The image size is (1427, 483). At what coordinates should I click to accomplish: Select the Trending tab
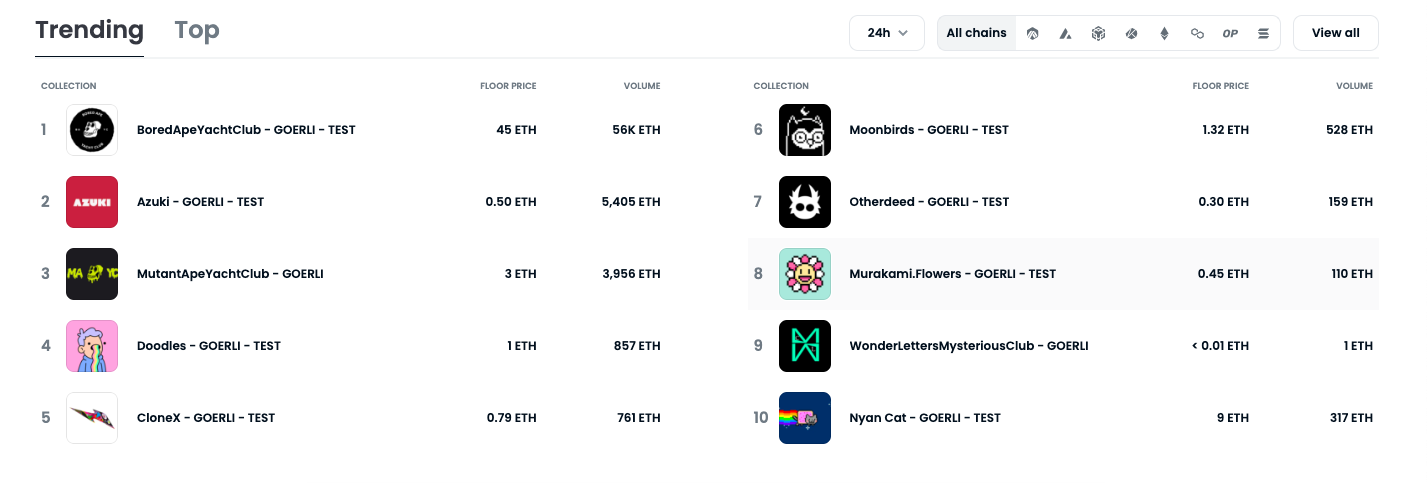pyautogui.click(x=89, y=31)
